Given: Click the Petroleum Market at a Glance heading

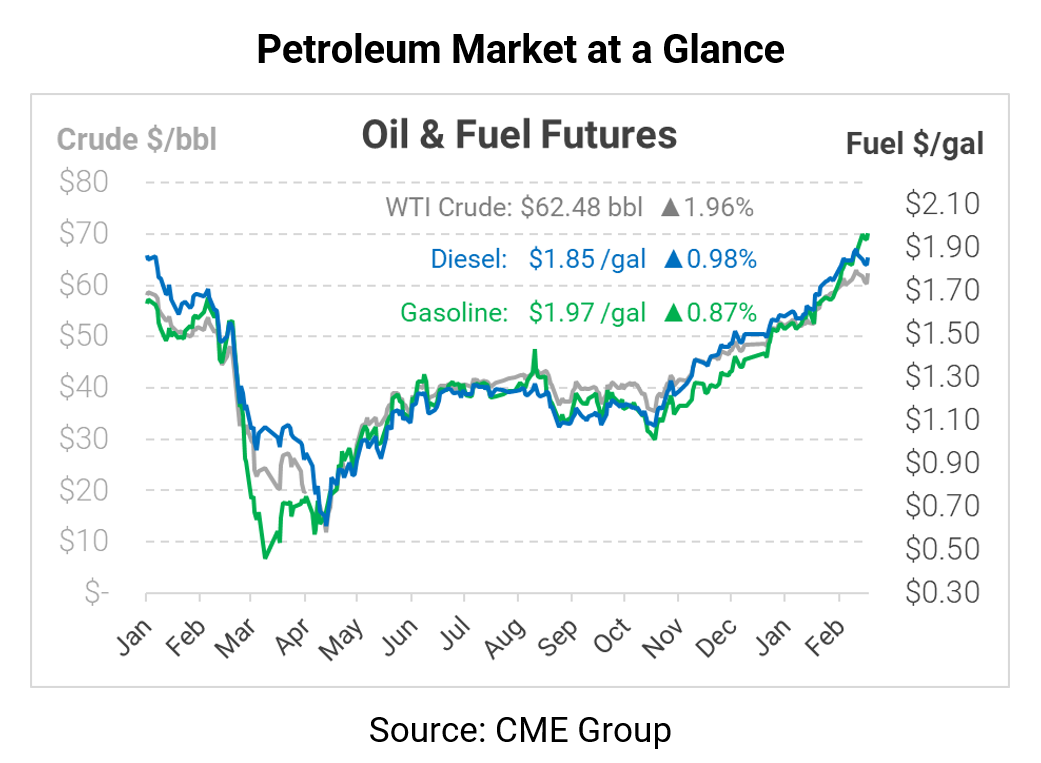Looking at the screenshot, I should [520, 49].
